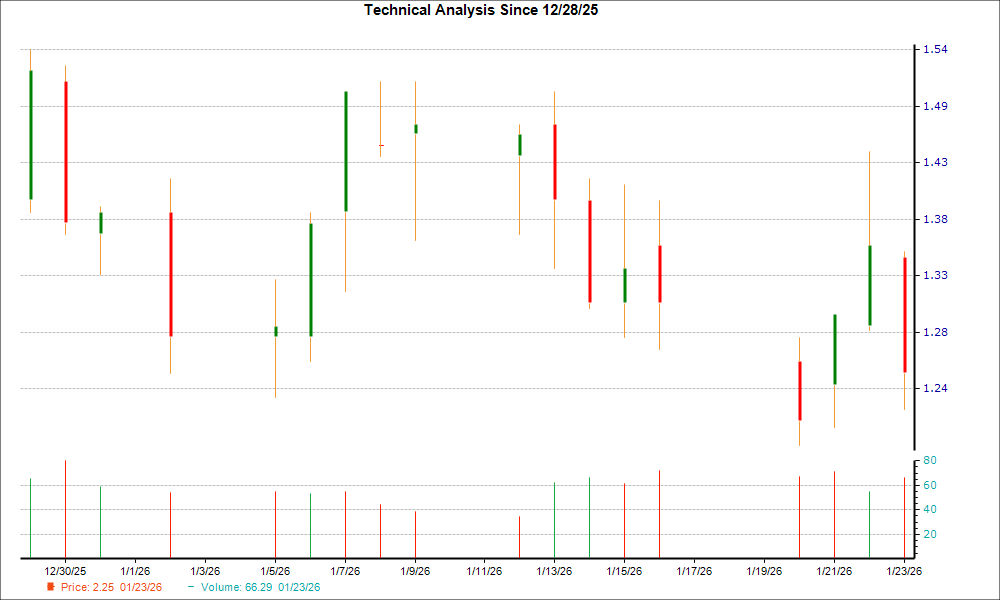Select the long red candlestick near 1/13/26

click(x=554, y=160)
